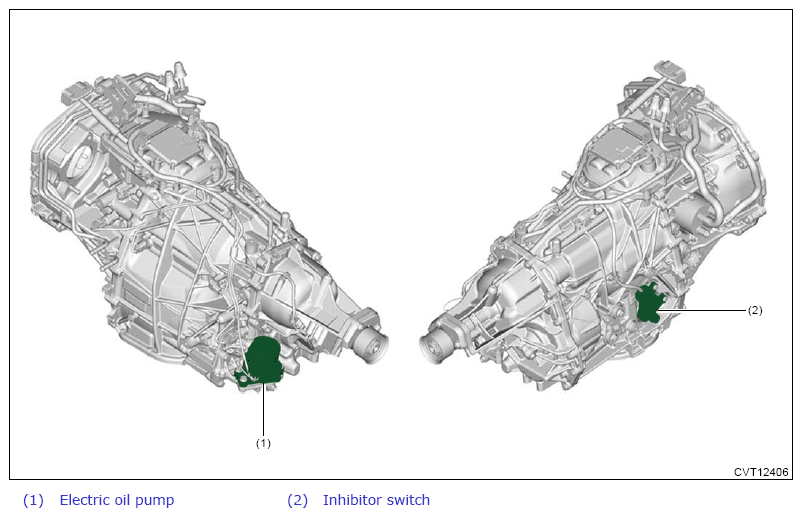Click the wiring connector atop right transmission

point(667,71)
